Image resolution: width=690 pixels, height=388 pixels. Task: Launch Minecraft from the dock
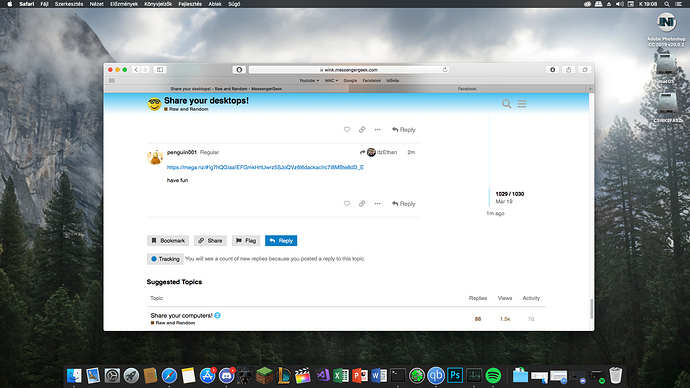pyautogui.click(x=264, y=376)
